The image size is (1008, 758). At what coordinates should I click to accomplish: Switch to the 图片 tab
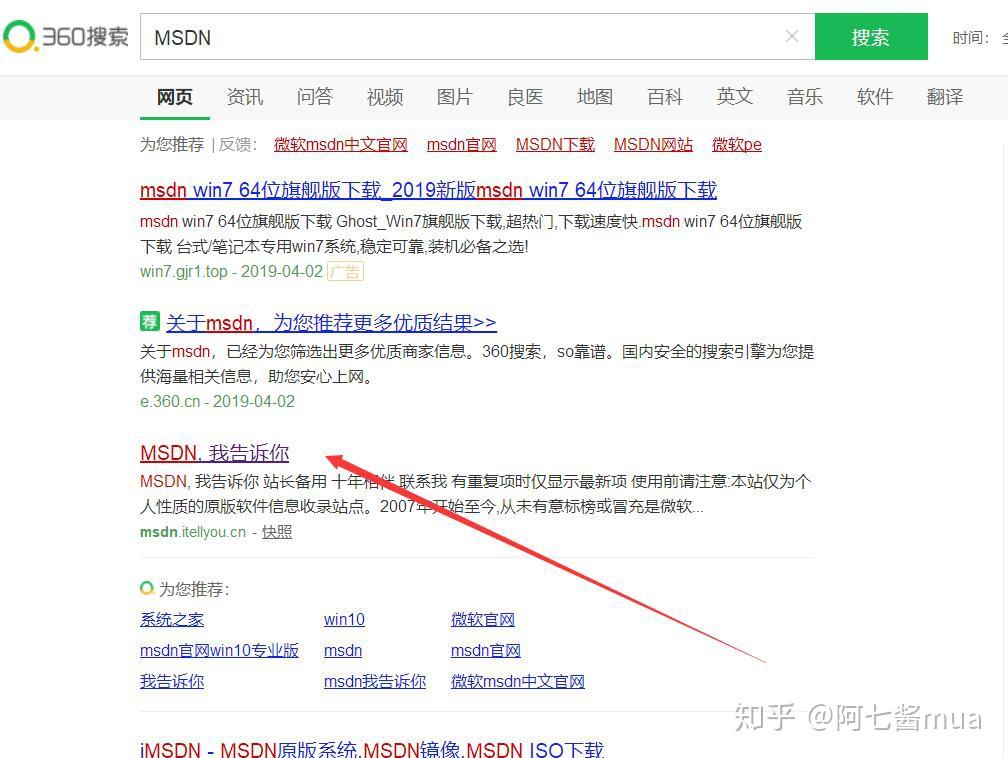click(x=454, y=96)
